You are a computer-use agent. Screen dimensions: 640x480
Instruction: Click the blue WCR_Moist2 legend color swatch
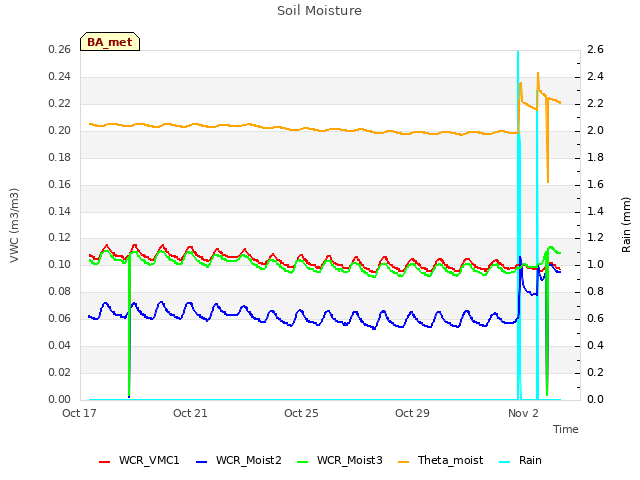202,462
